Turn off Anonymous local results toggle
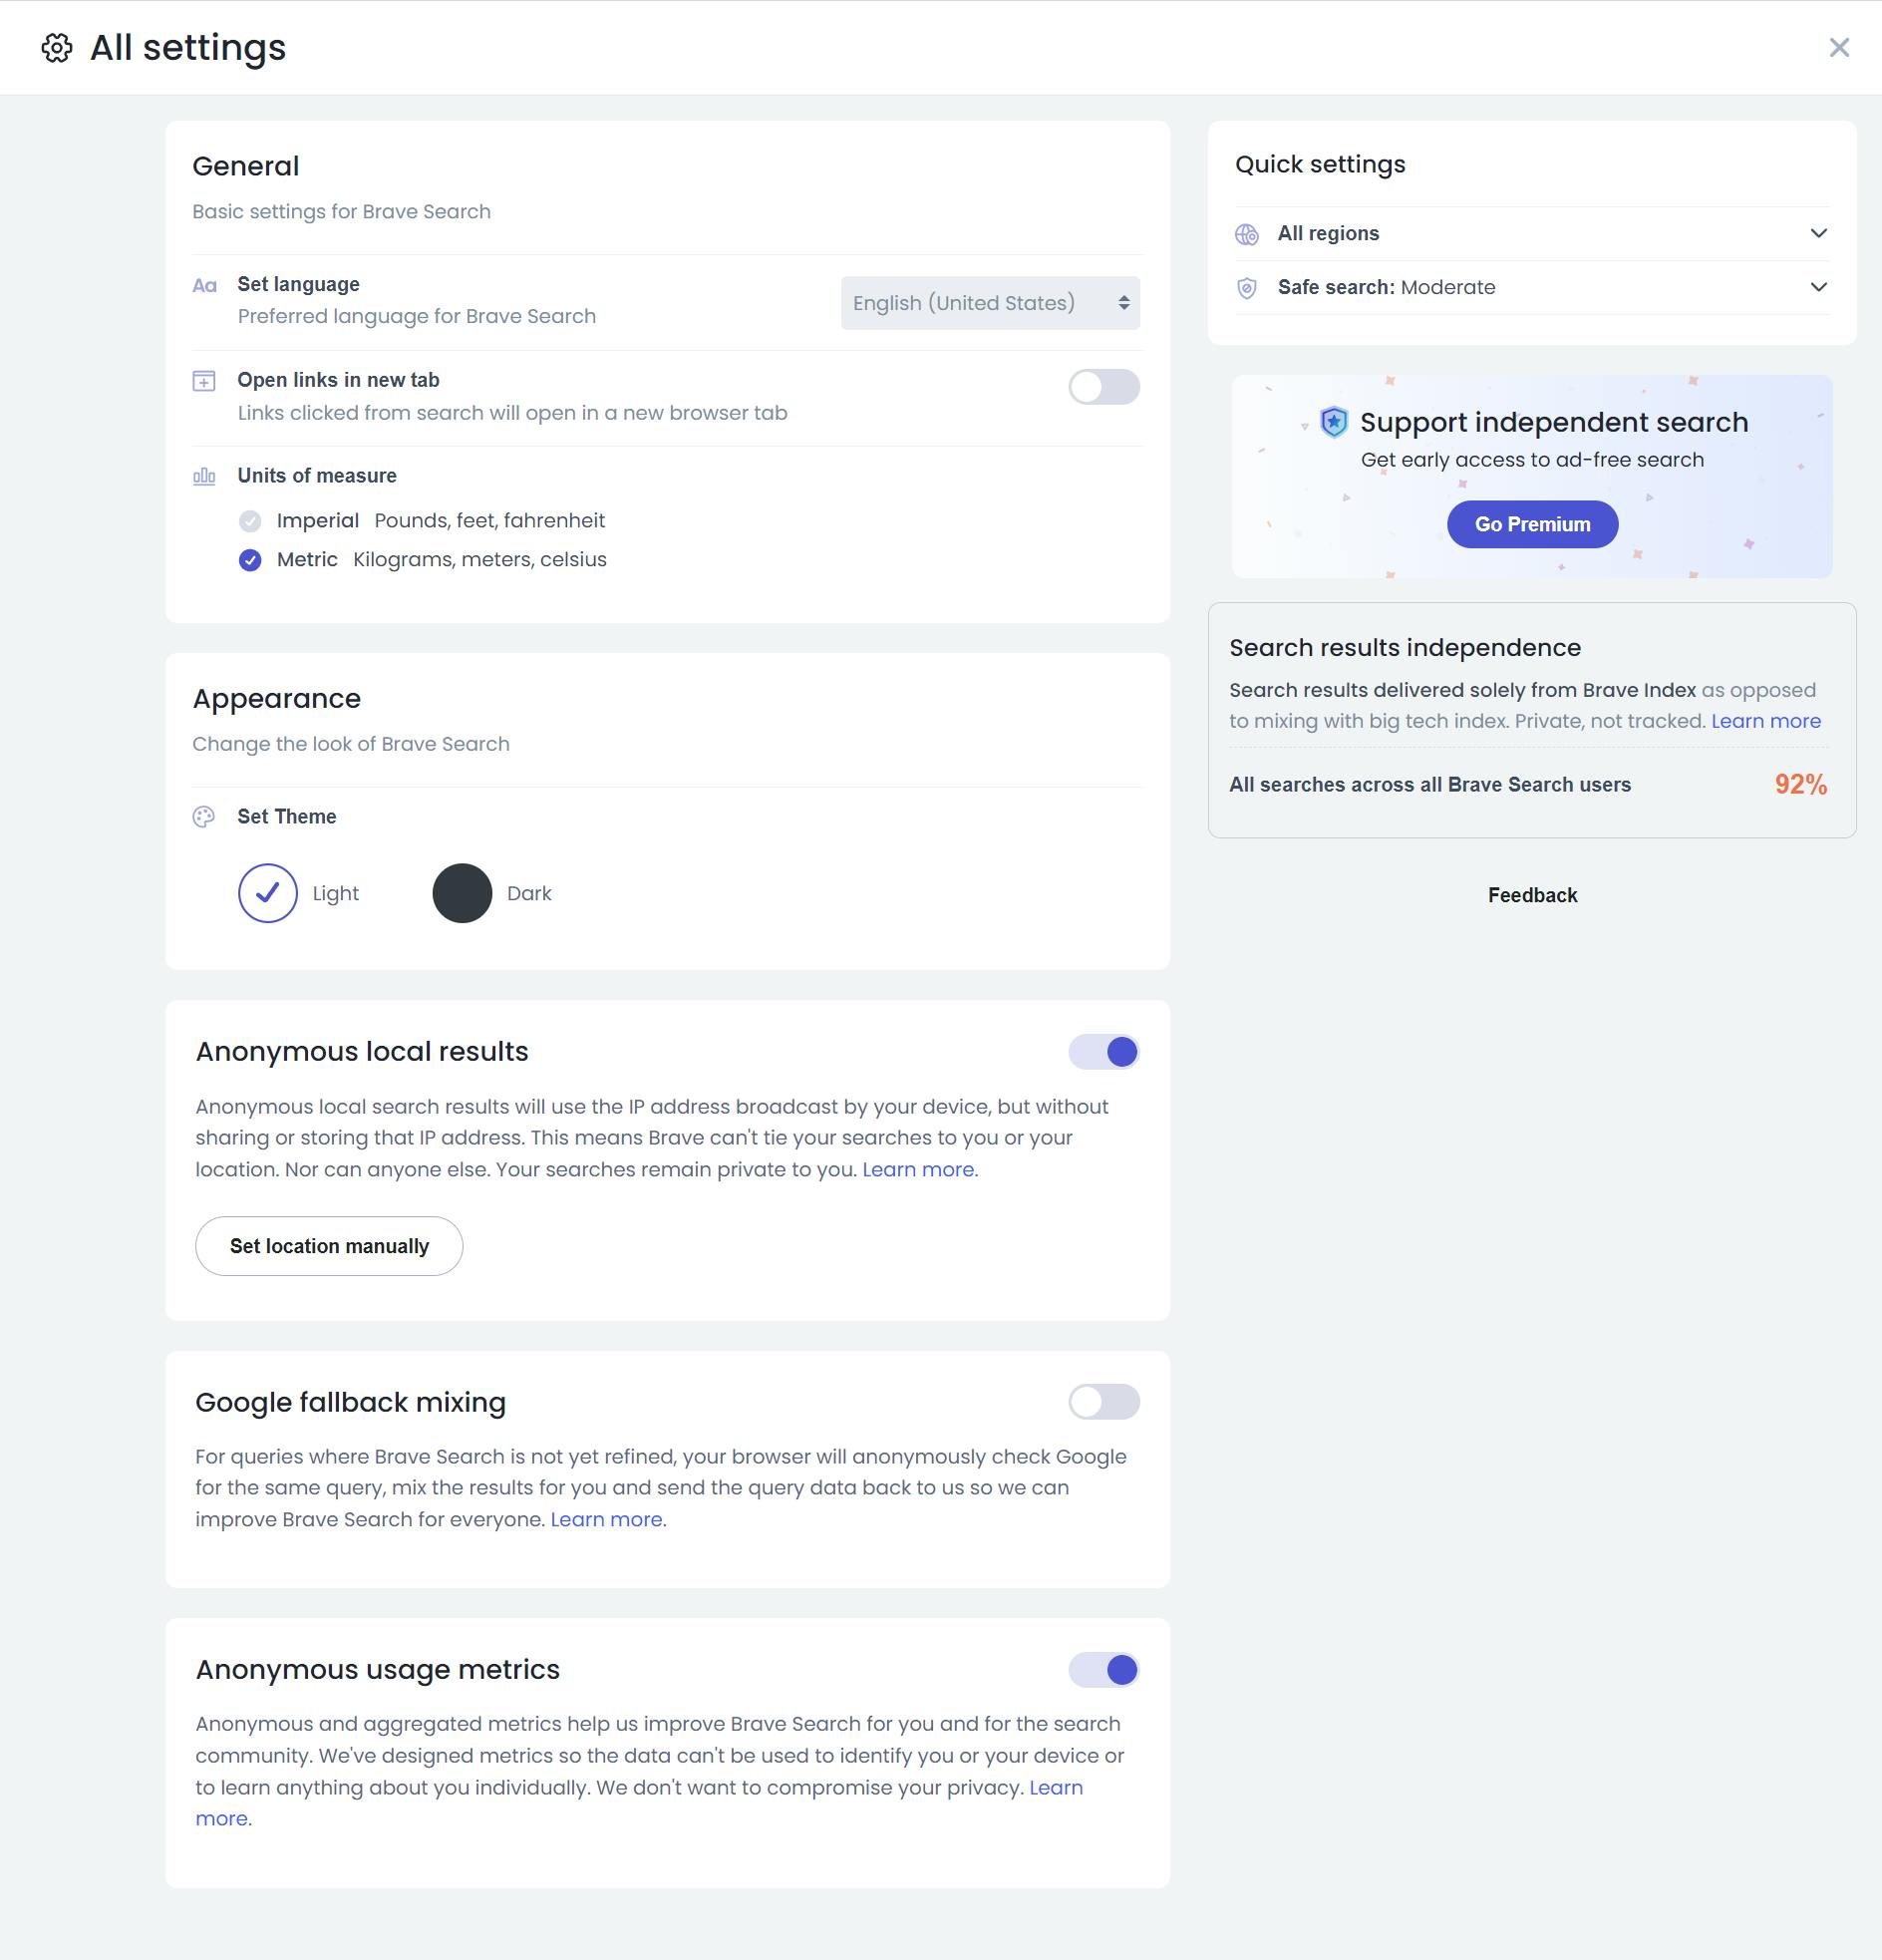 (x=1103, y=1052)
